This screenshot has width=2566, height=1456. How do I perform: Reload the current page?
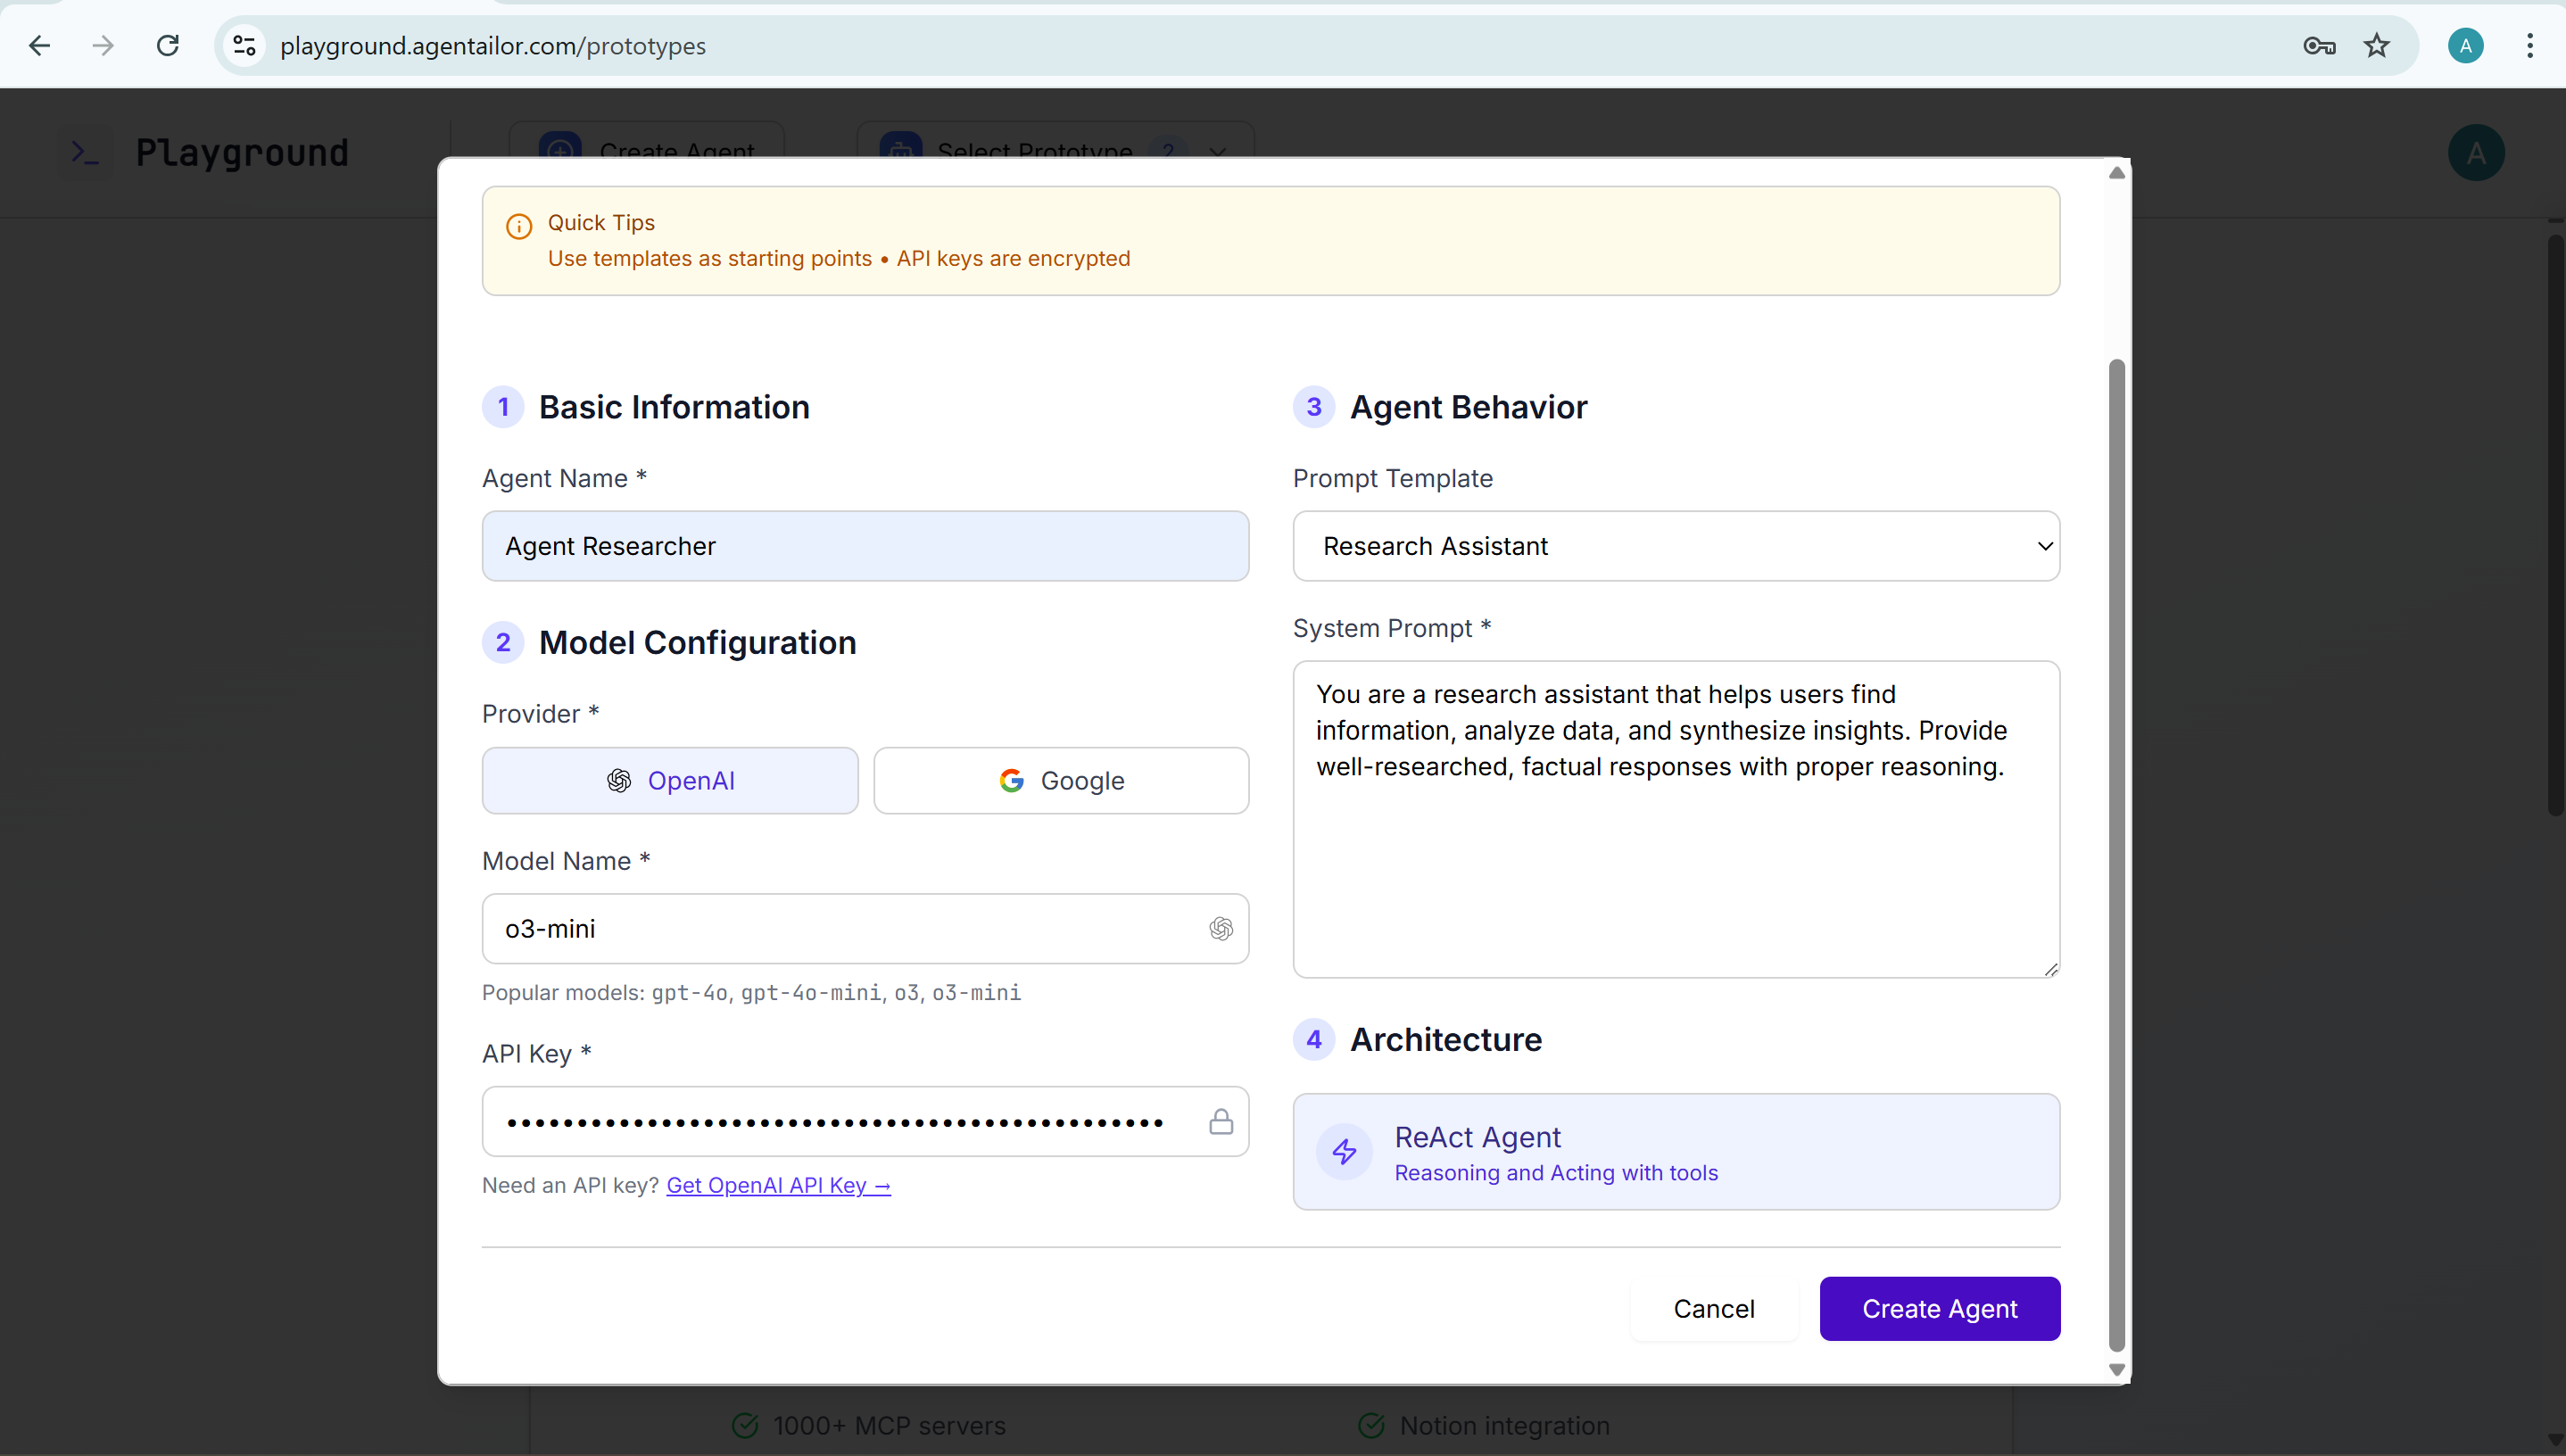pyautogui.click(x=168, y=46)
